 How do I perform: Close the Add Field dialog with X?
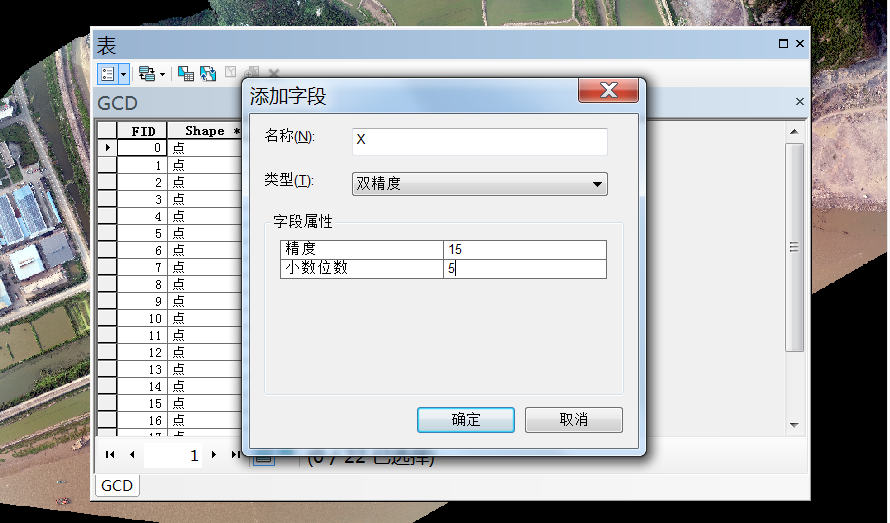[608, 92]
